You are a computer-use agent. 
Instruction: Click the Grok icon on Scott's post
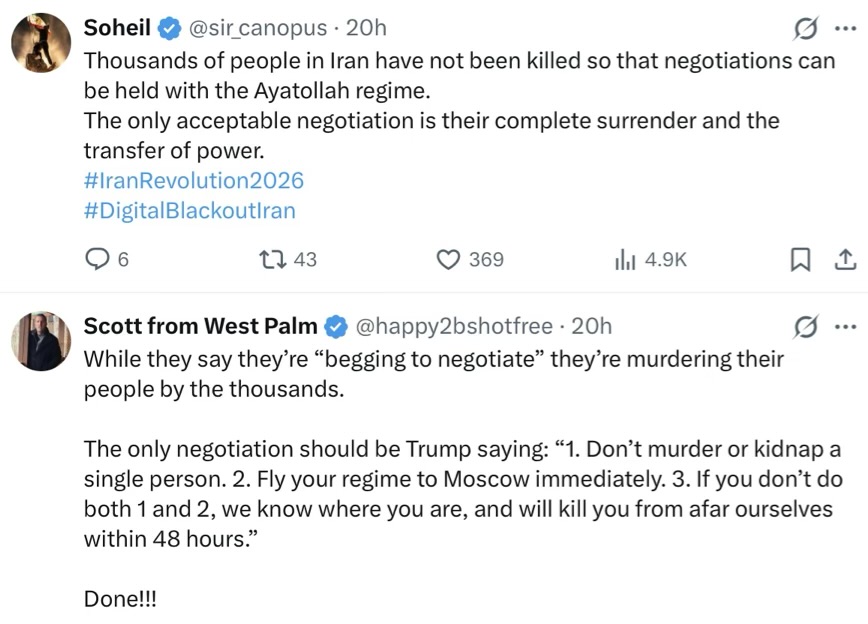[804, 326]
